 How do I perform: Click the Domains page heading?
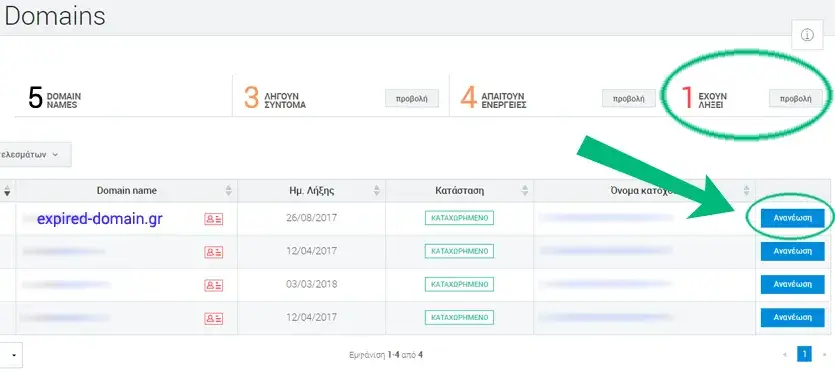pyautogui.click(x=54, y=17)
